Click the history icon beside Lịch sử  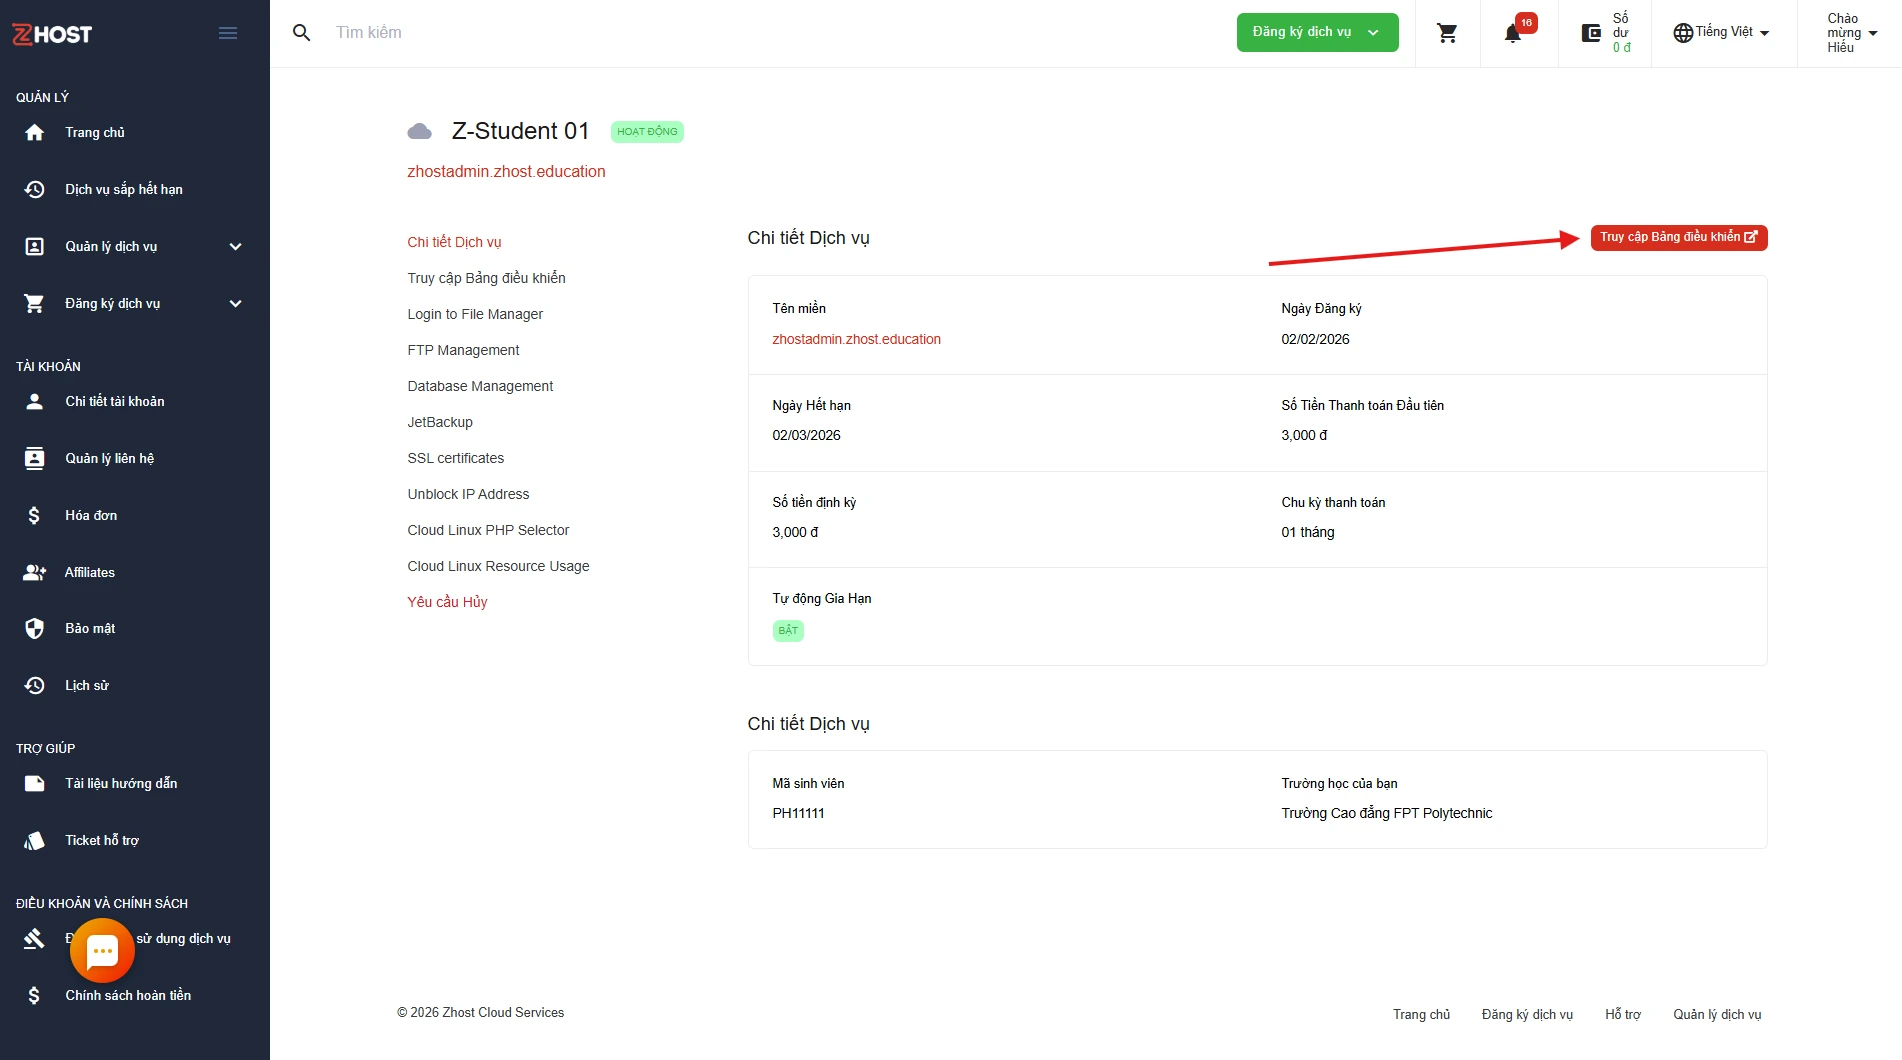coord(35,686)
